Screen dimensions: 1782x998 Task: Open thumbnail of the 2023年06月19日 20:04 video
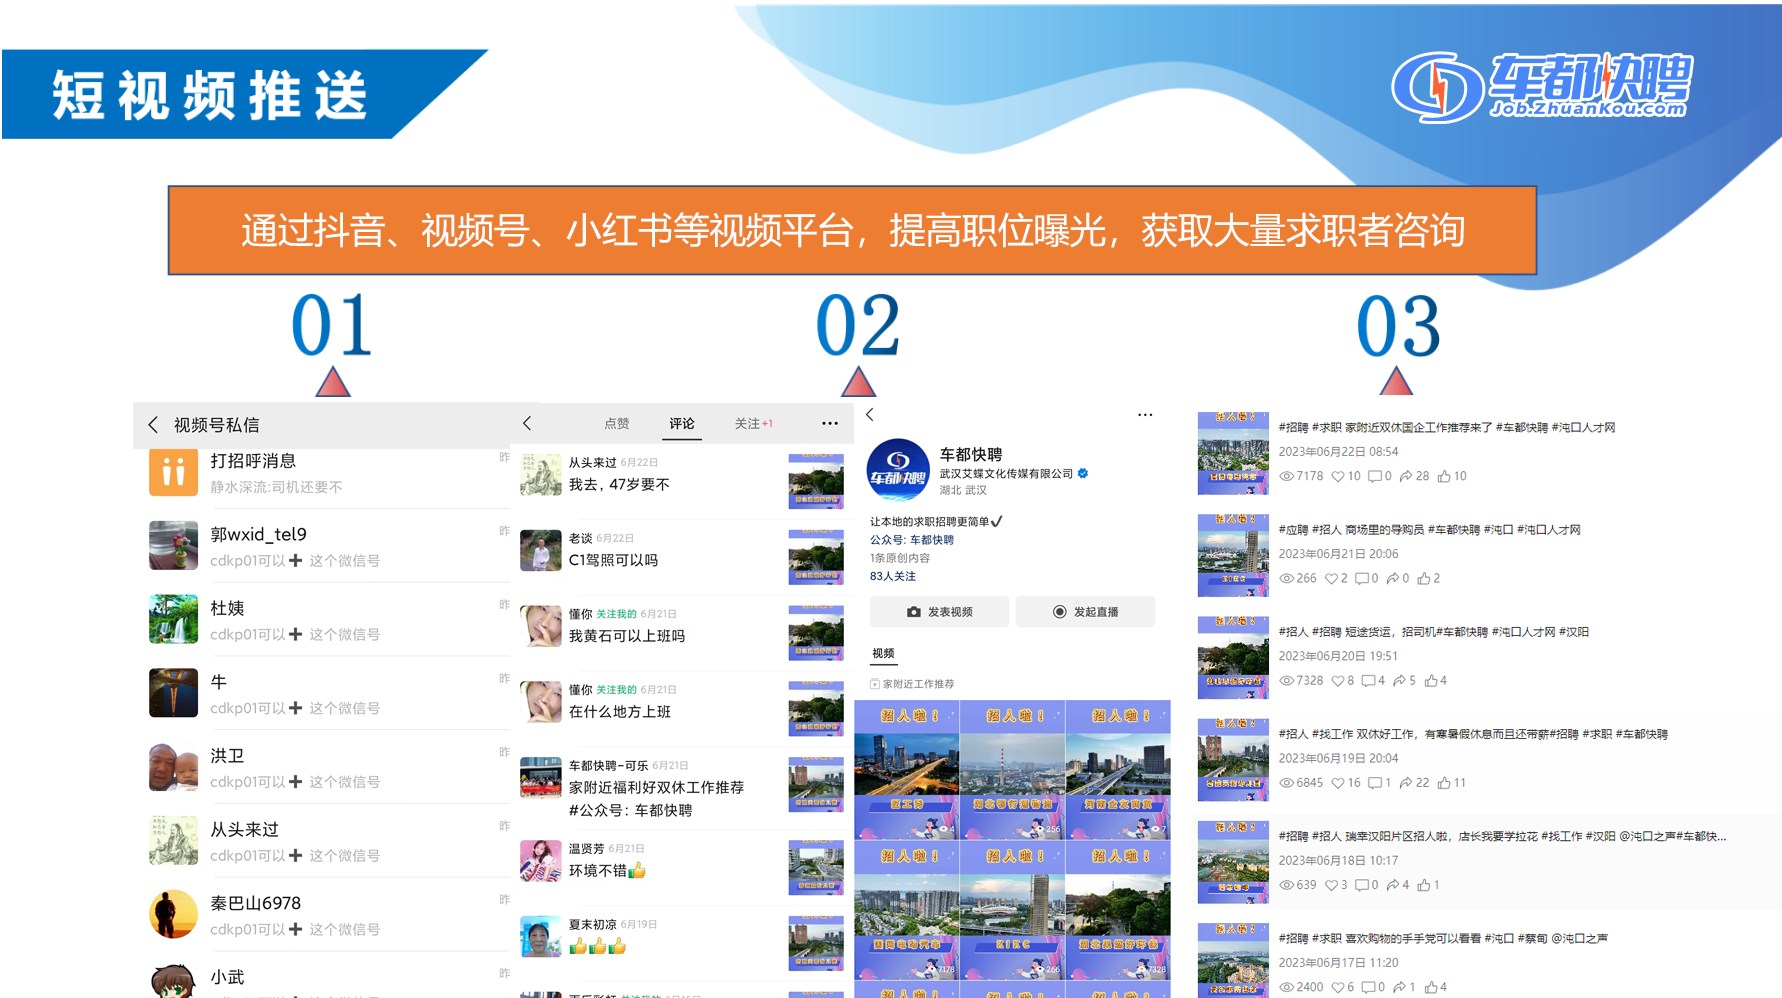(1233, 760)
